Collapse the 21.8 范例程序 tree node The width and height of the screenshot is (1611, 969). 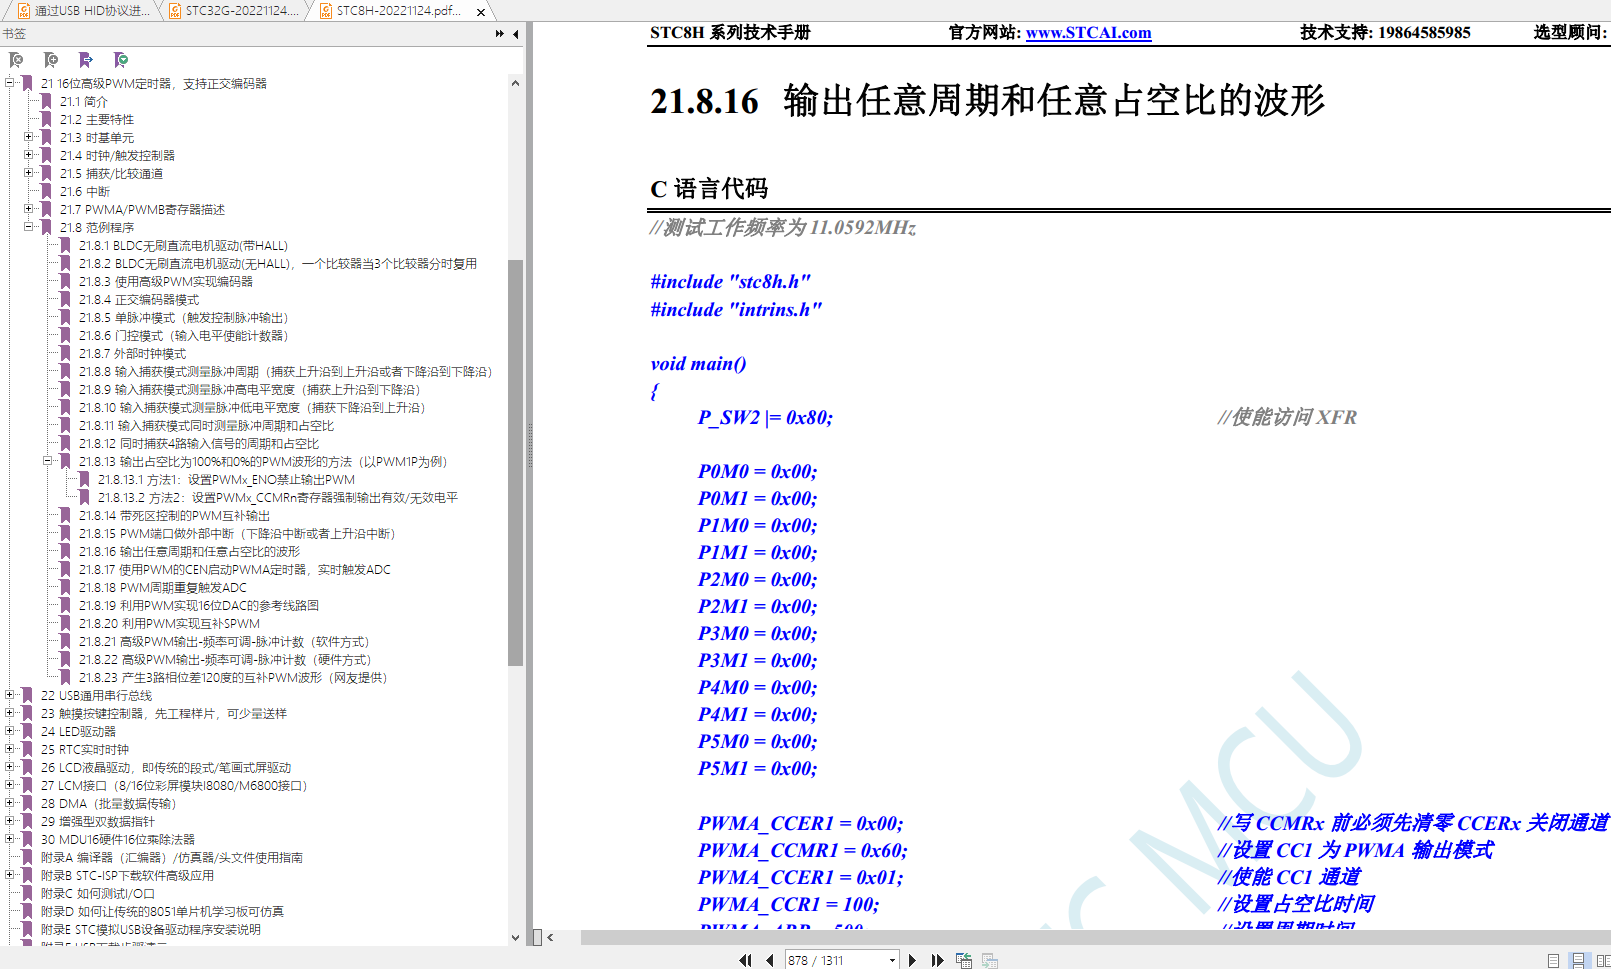tap(29, 227)
